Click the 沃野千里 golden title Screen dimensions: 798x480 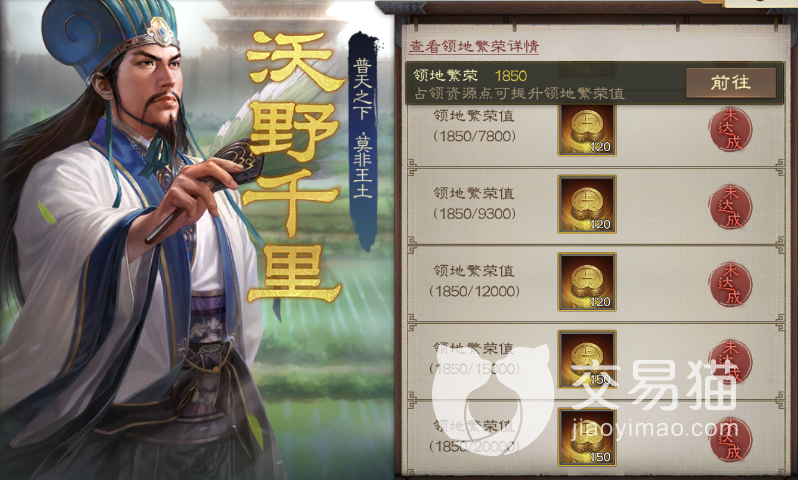(x=293, y=167)
